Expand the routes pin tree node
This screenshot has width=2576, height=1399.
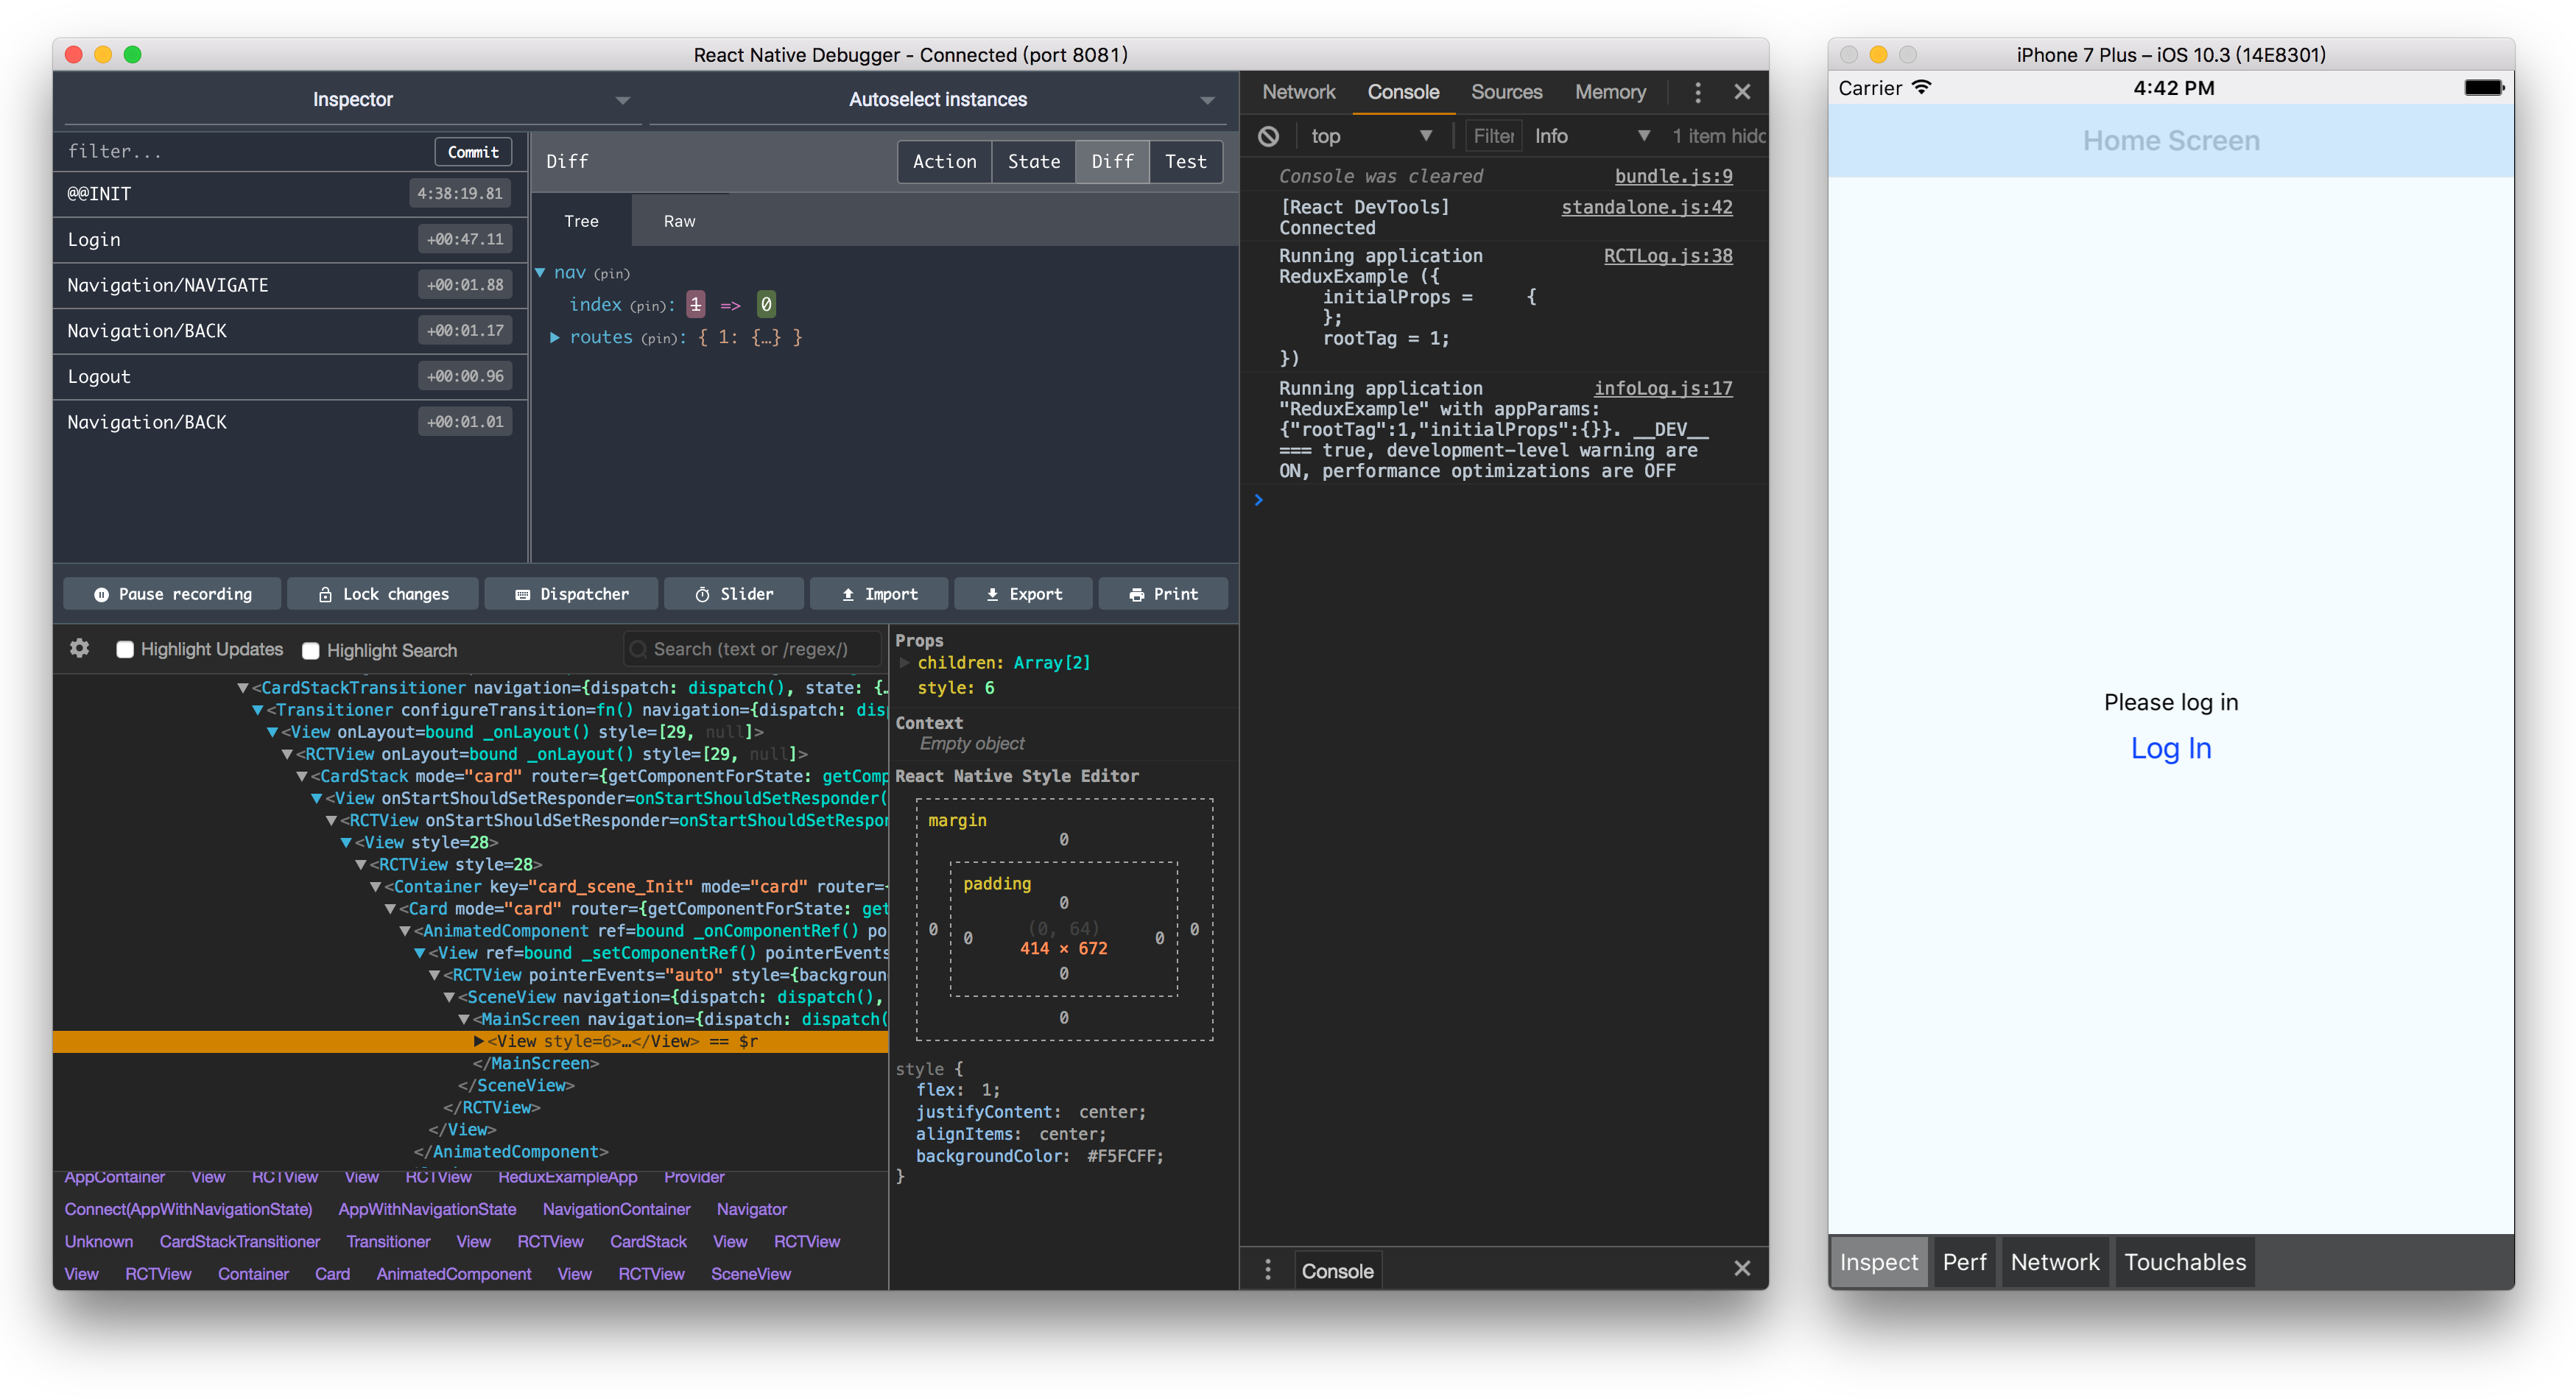click(558, 338)
